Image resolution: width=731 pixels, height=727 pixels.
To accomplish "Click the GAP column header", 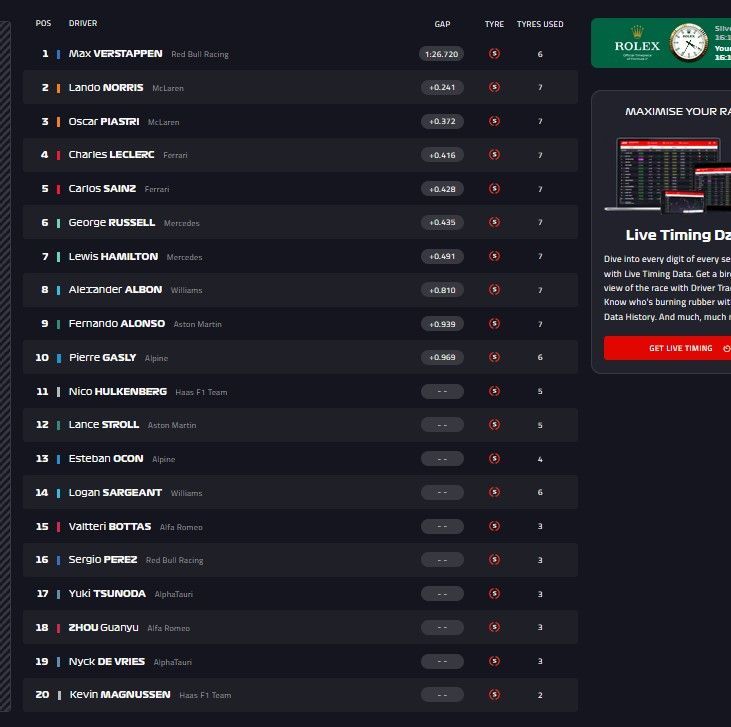I will [442, 24].
